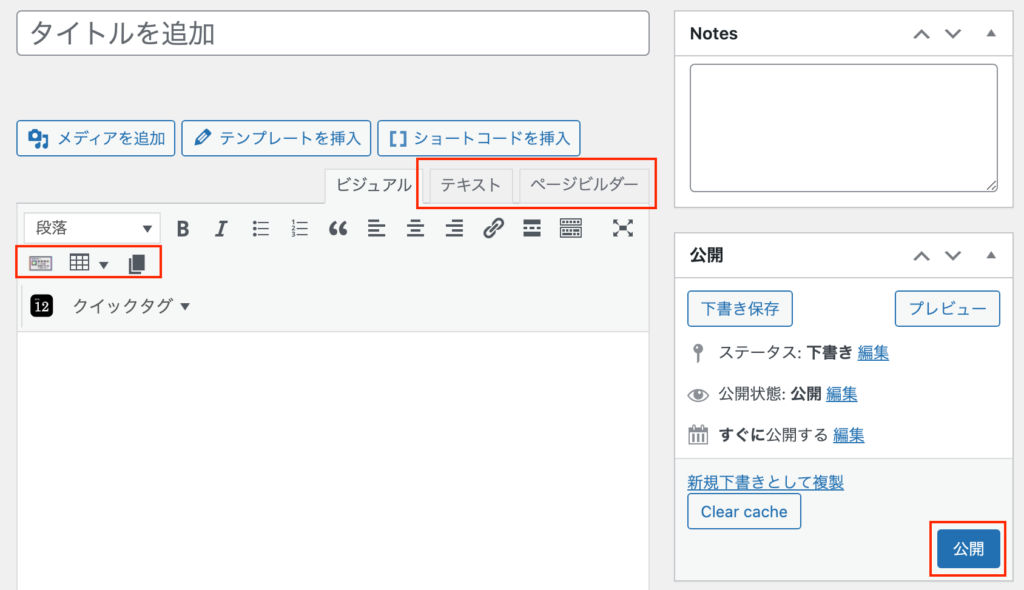This screenshot has width=1024, height=590.
Task: Click 新規下書きとして複製 link
Action: pyautogui.click(x=765, y=482)
